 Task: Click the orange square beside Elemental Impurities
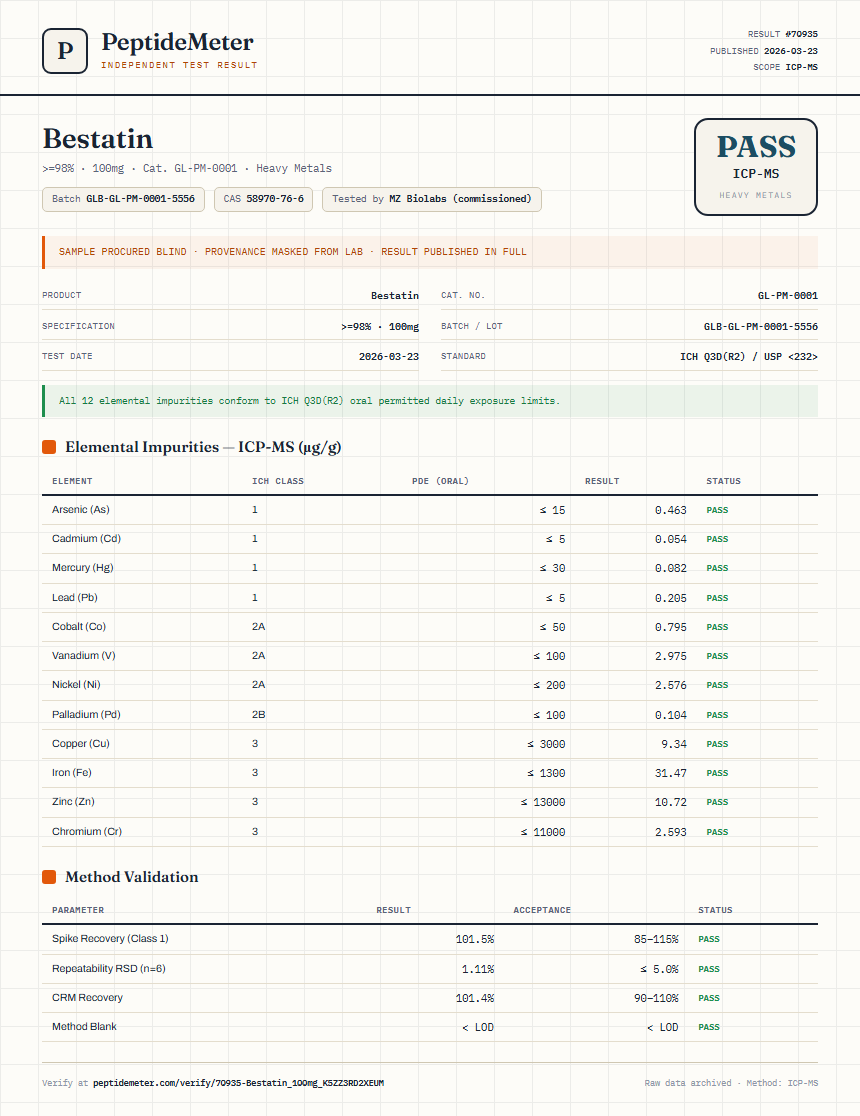tap(49, 447)
